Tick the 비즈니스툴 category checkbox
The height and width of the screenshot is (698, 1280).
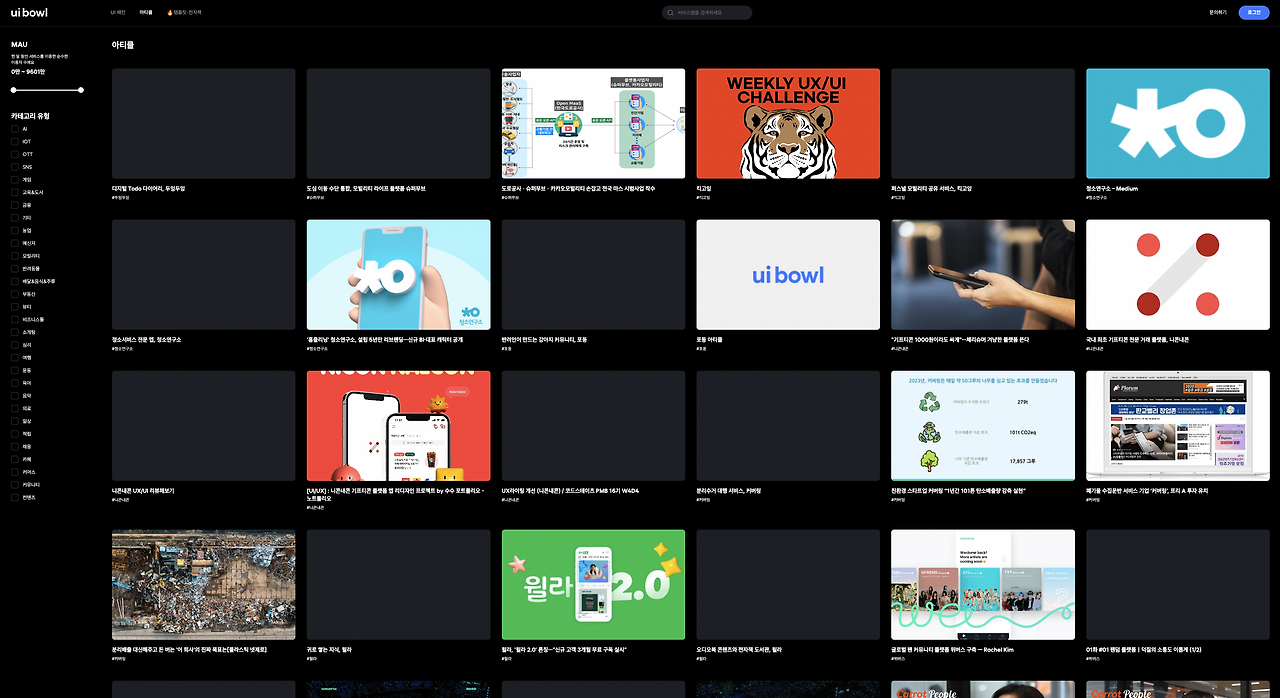tap(14, 320)
